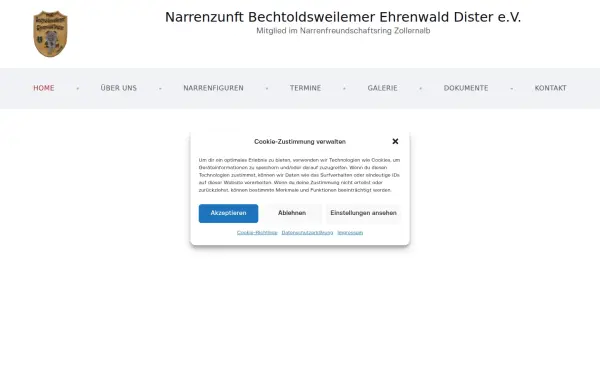Accept cookies with Akzeptieren button
This screenshot has width=600, height=375.
(x=228, y=213)
